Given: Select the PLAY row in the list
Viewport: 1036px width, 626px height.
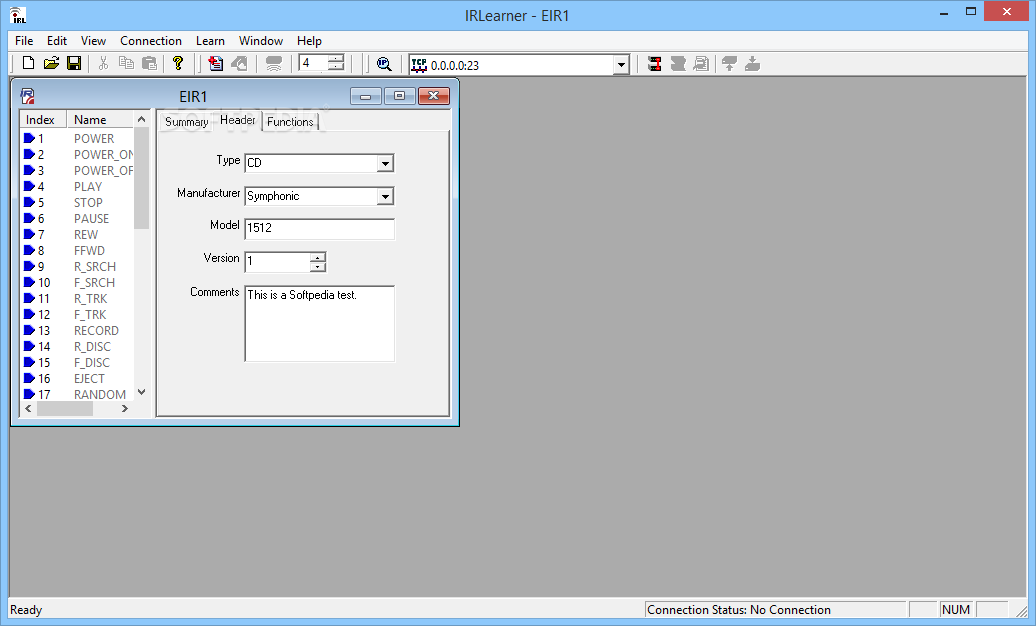Looking at the screenshot, I should [77, 186].
